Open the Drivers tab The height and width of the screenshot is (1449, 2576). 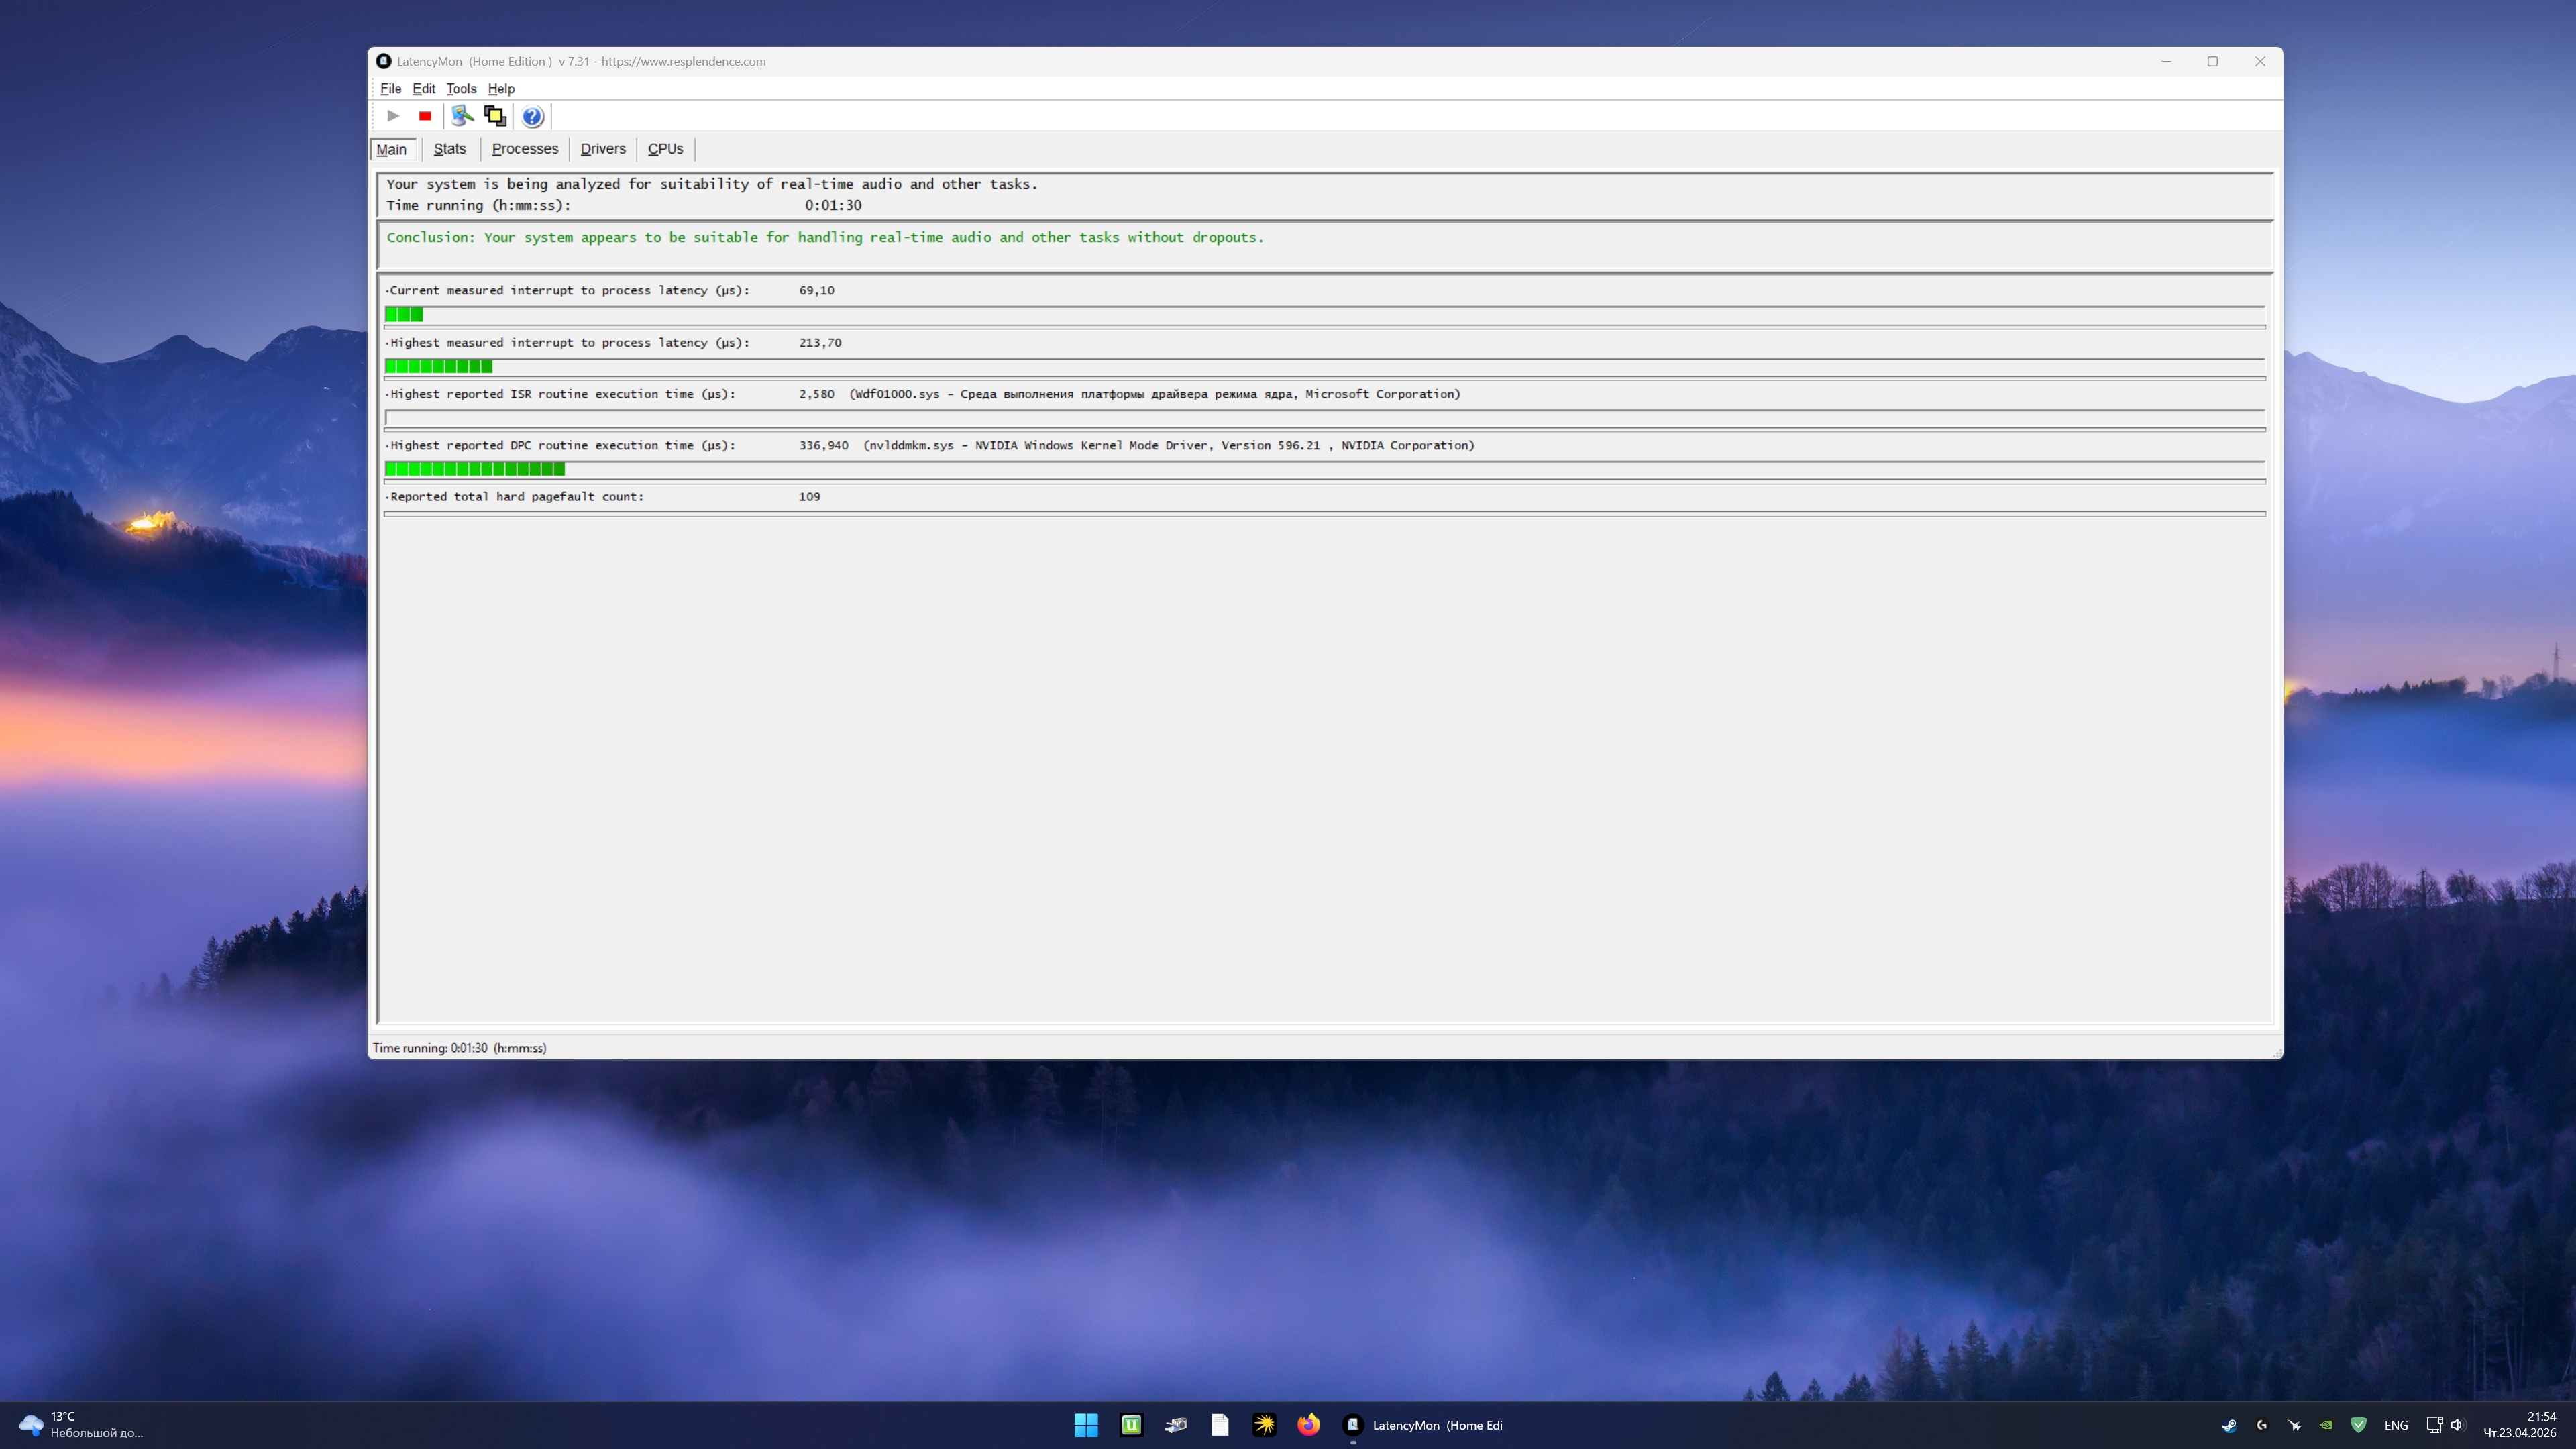click(603, 149)
